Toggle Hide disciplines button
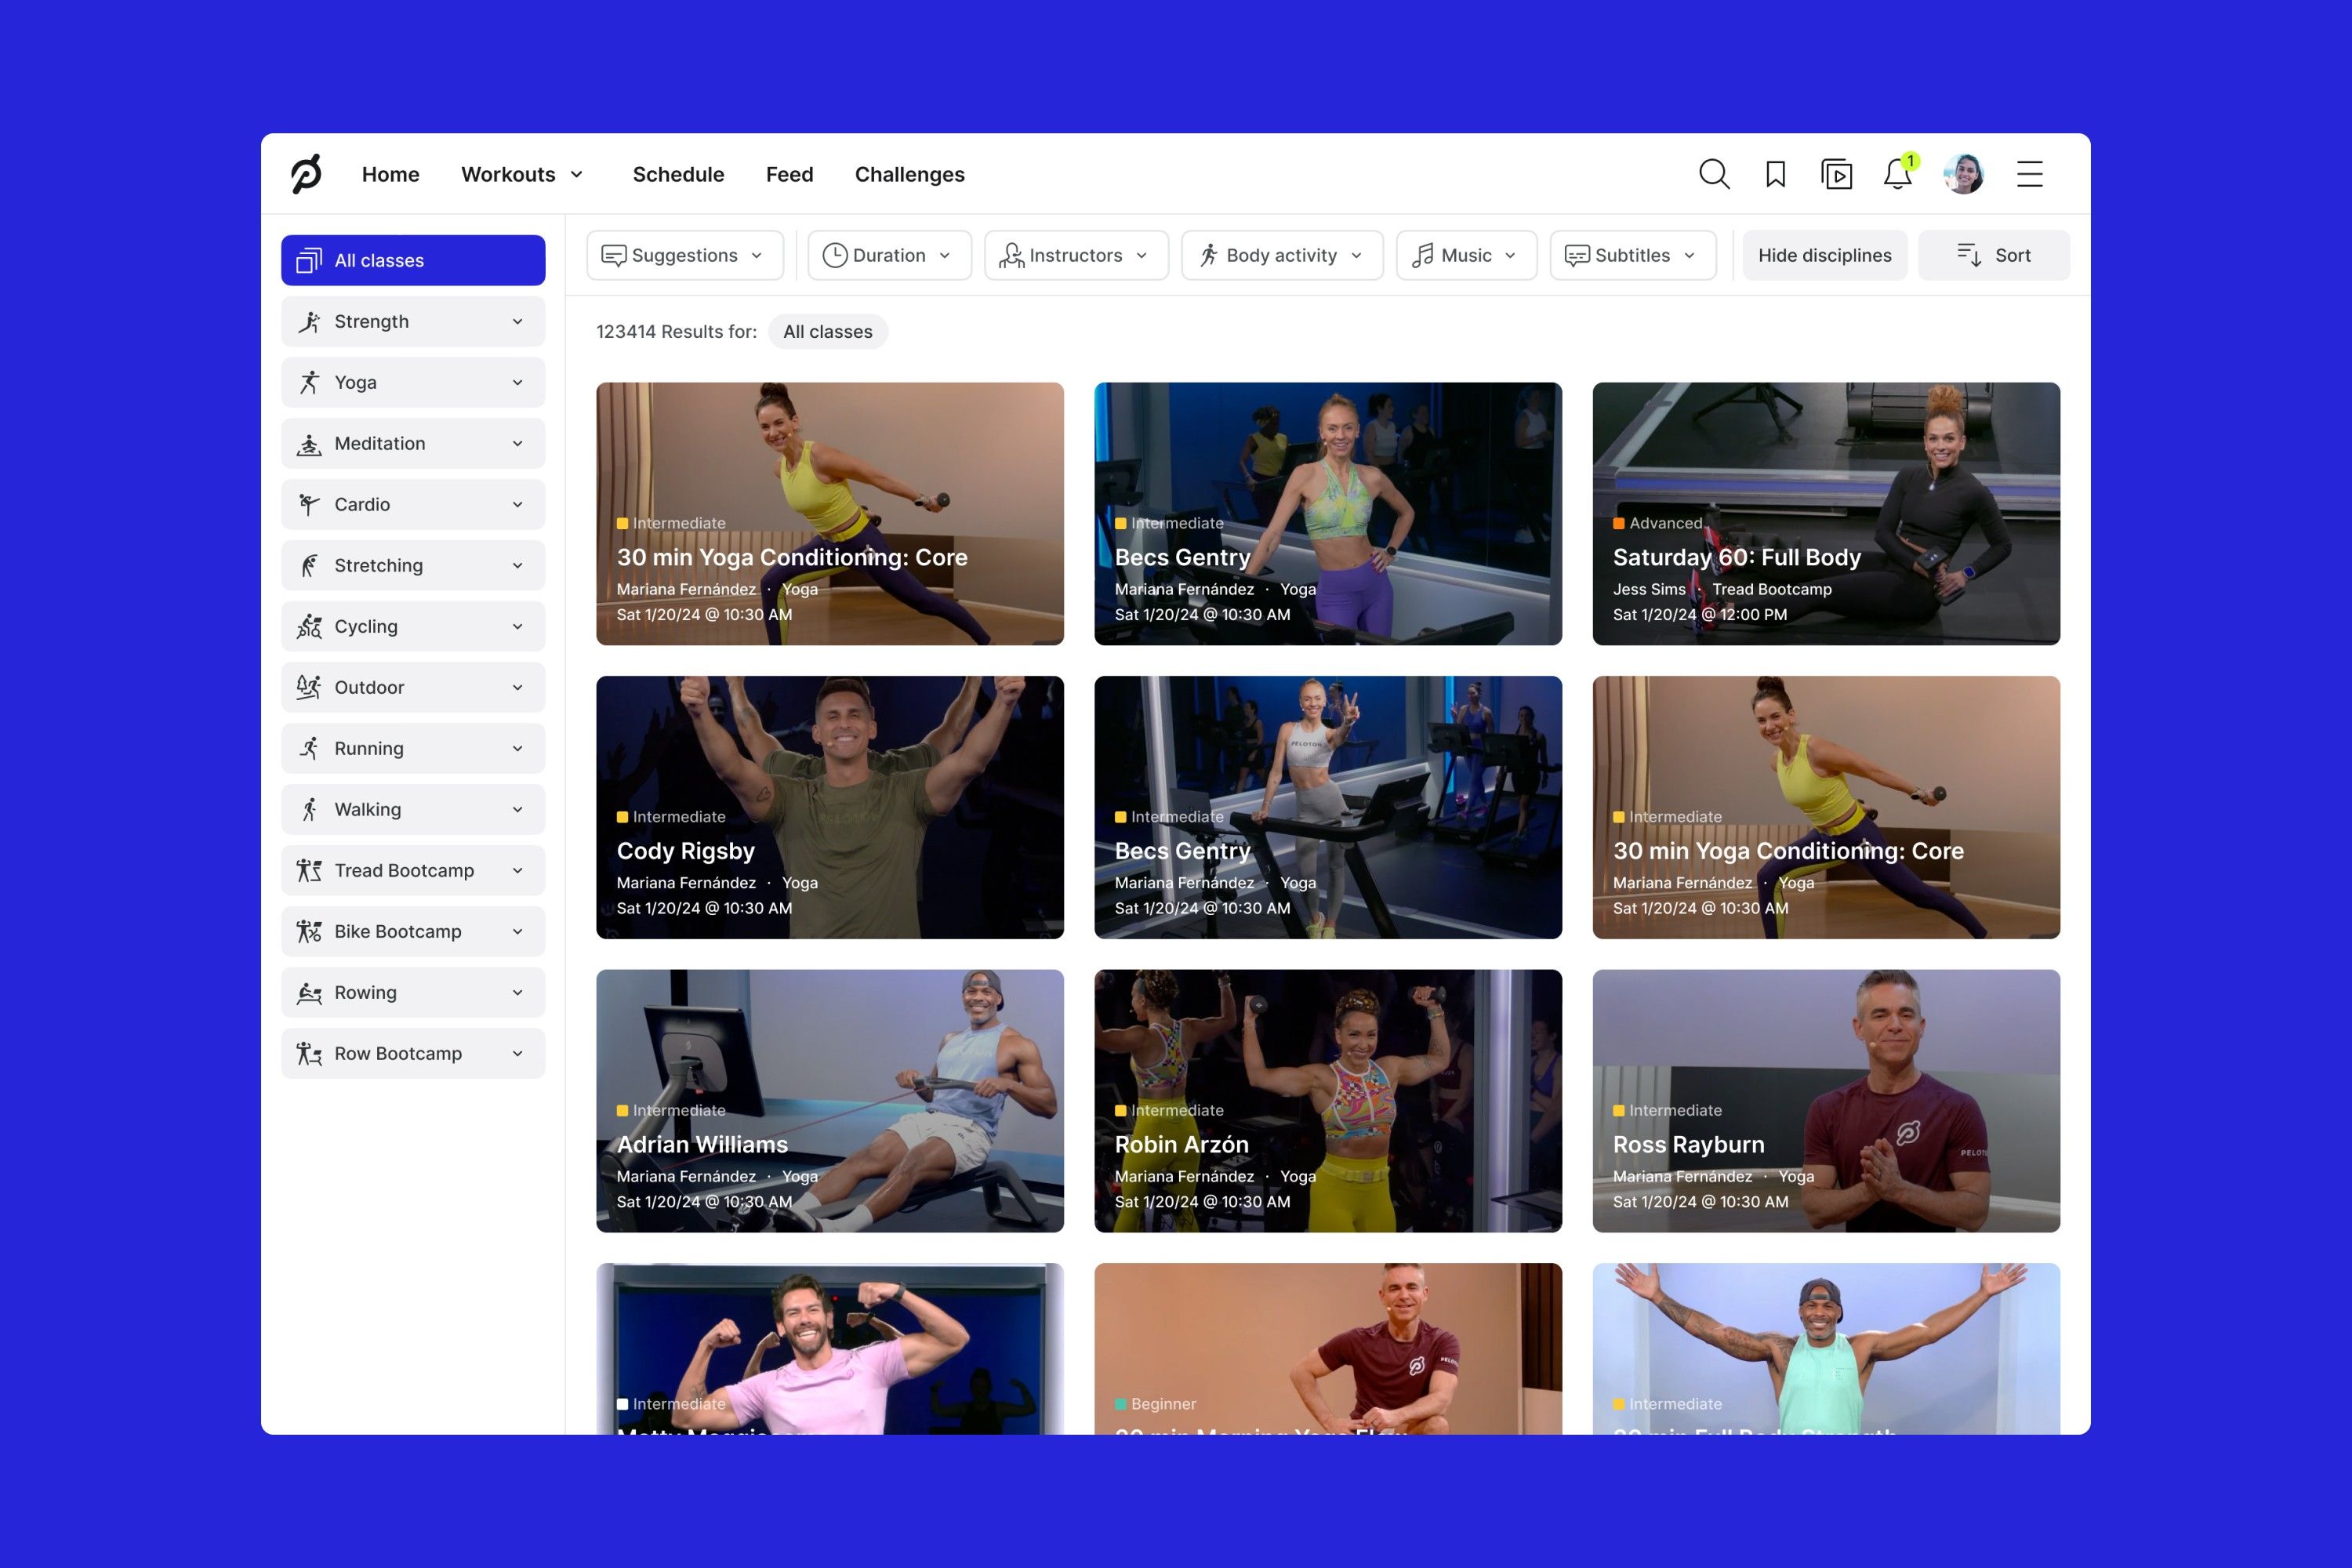 [x=1824, y=255]
